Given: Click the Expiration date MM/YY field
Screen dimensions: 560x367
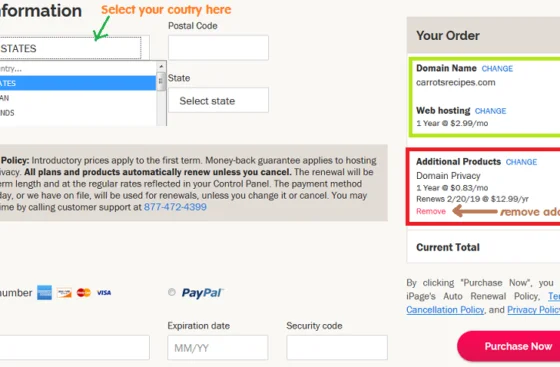Looking at the screenshot, I should pyautogui.click(x=218, y=347).
